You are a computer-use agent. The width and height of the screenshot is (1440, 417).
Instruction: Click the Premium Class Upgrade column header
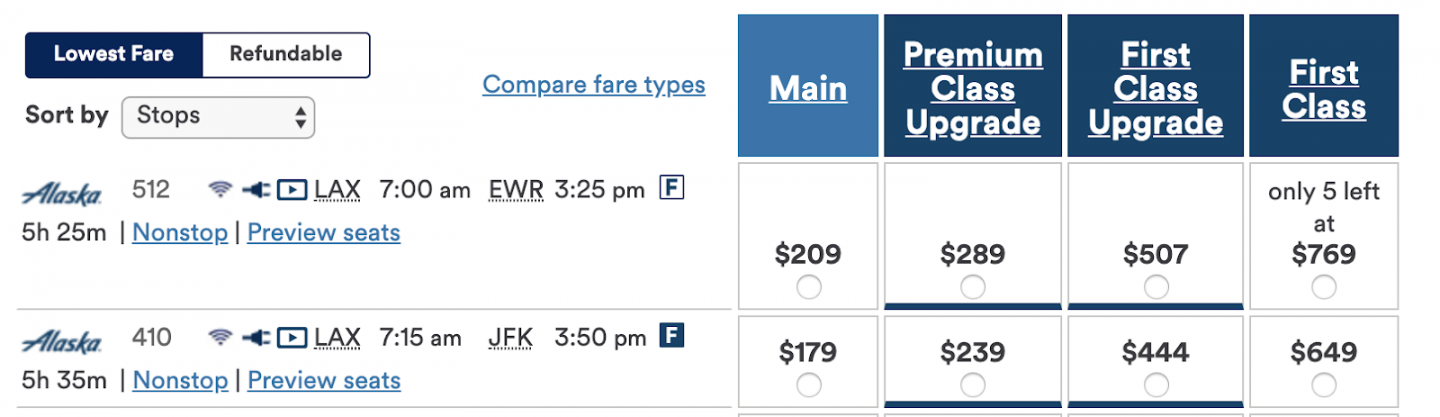tap(973, 88)
